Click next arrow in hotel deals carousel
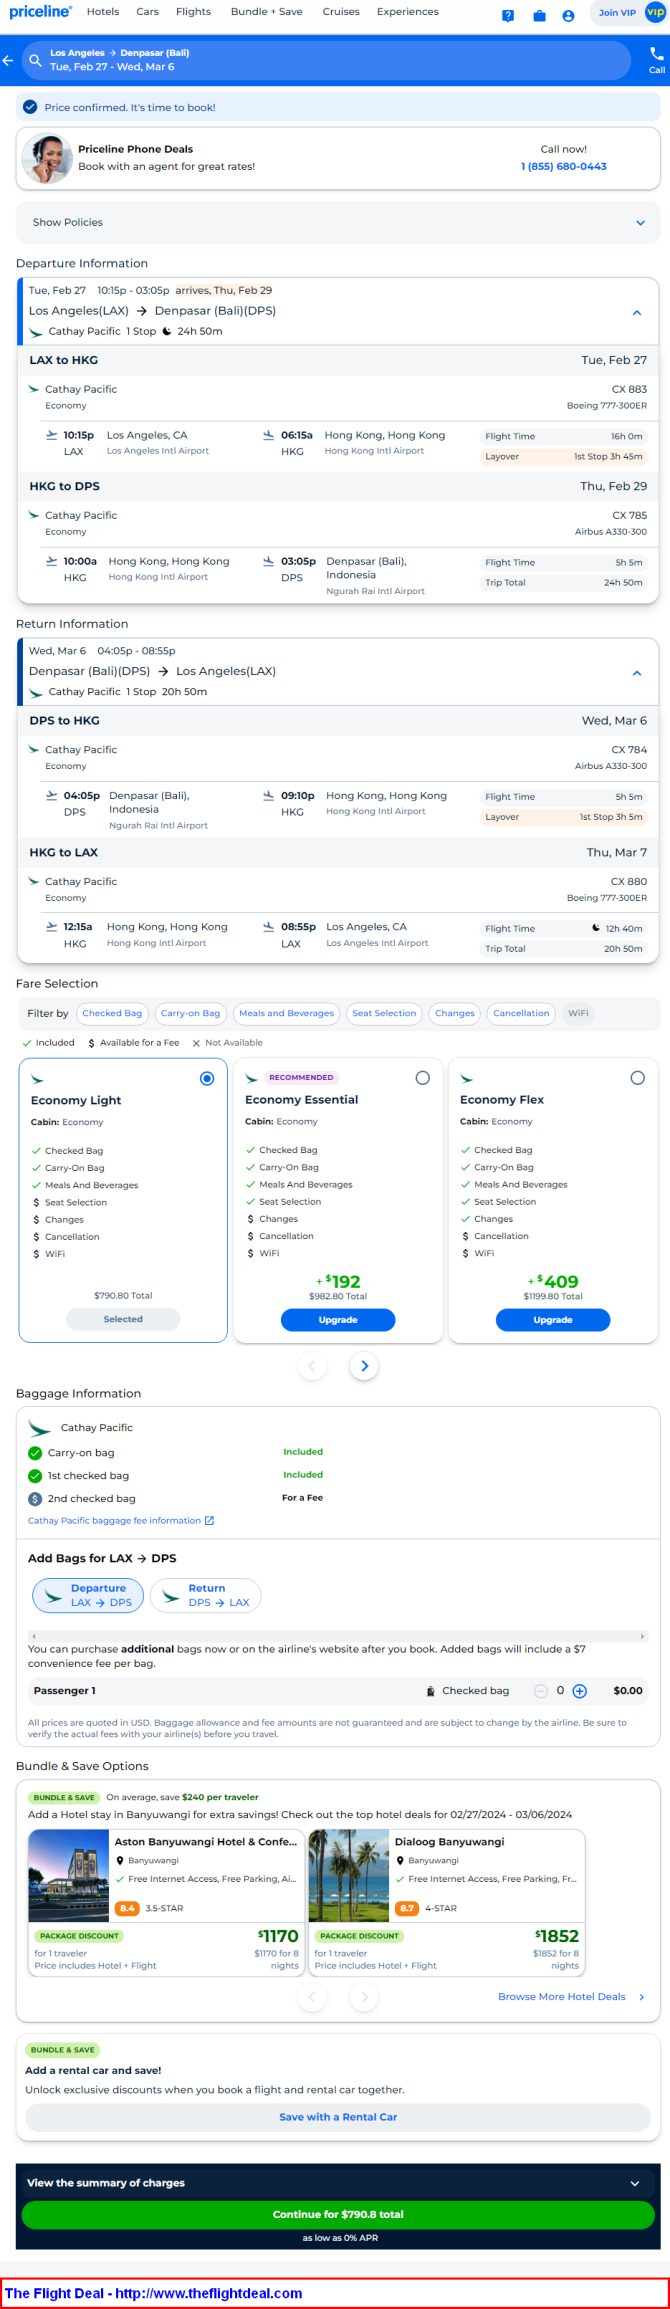670x2309 pixels. 364,1997
